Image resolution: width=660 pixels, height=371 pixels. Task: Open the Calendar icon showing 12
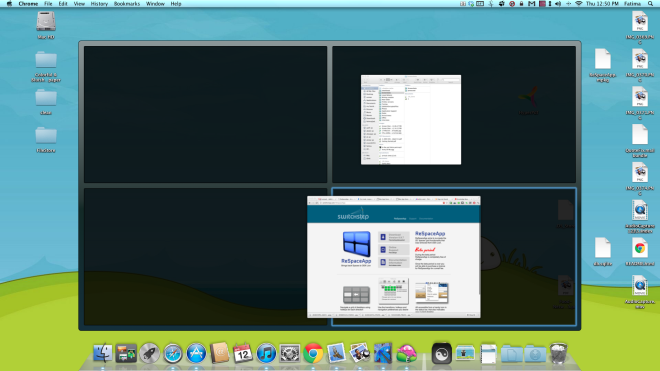point(243,353)
